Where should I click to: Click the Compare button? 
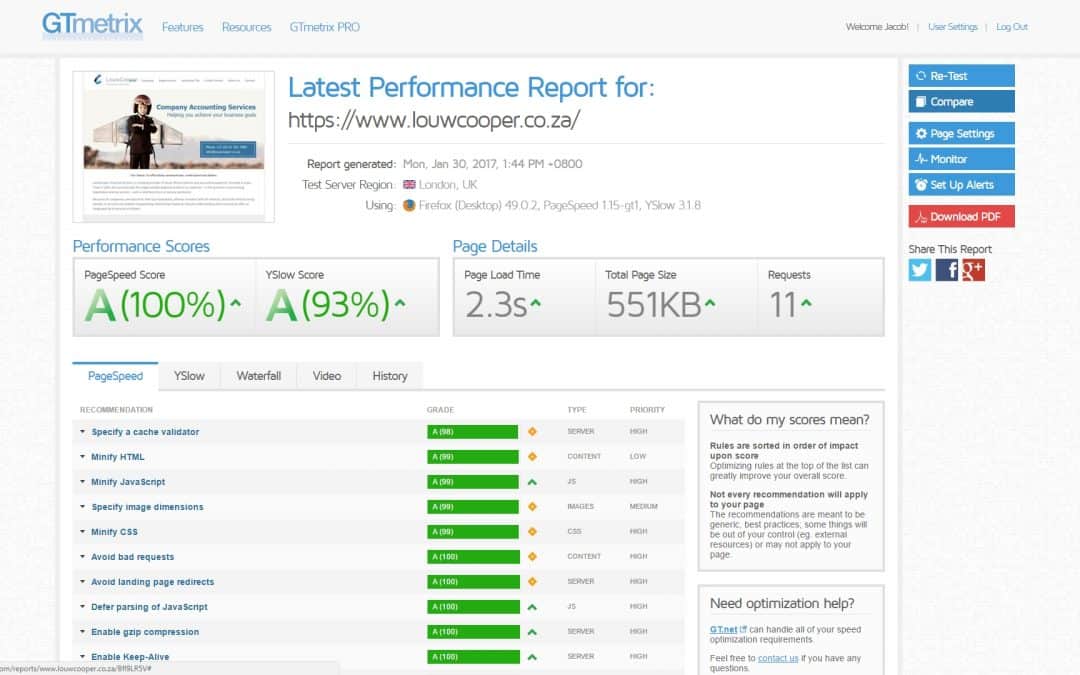961,102
